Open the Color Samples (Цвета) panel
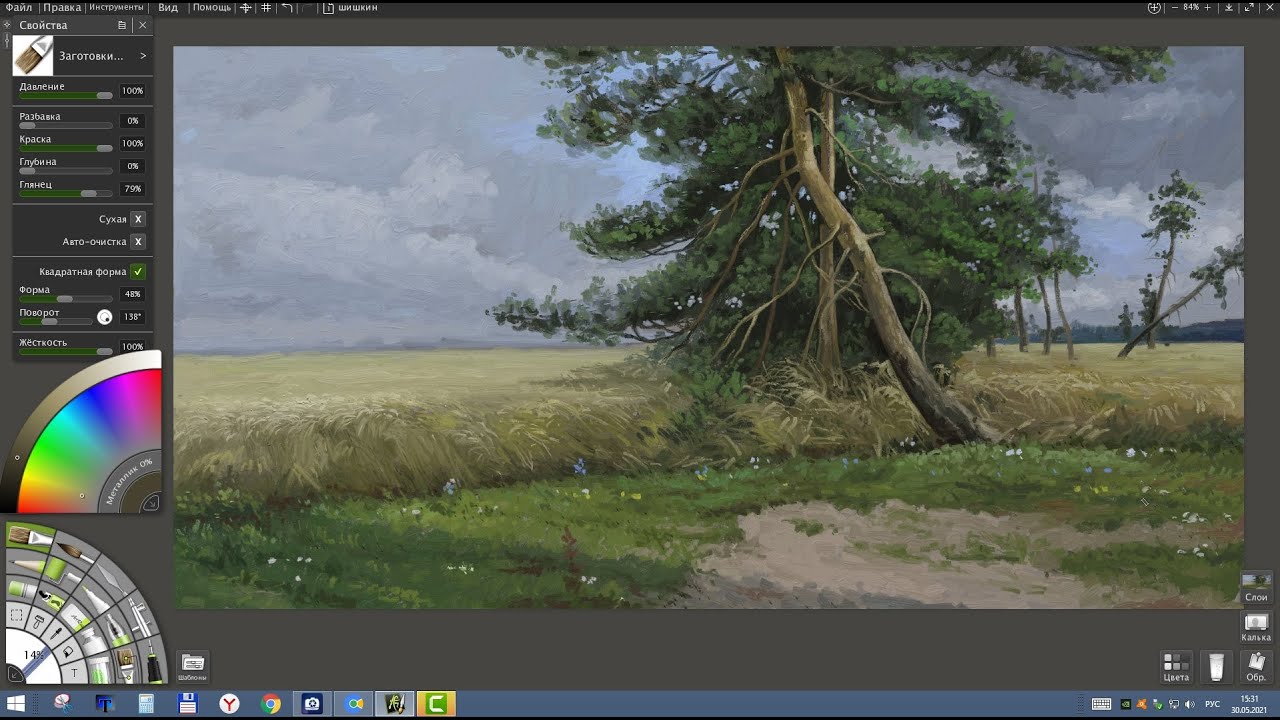Image resolution: width=1280 pixels, height=720 pixels. (x=1176, y=667)
